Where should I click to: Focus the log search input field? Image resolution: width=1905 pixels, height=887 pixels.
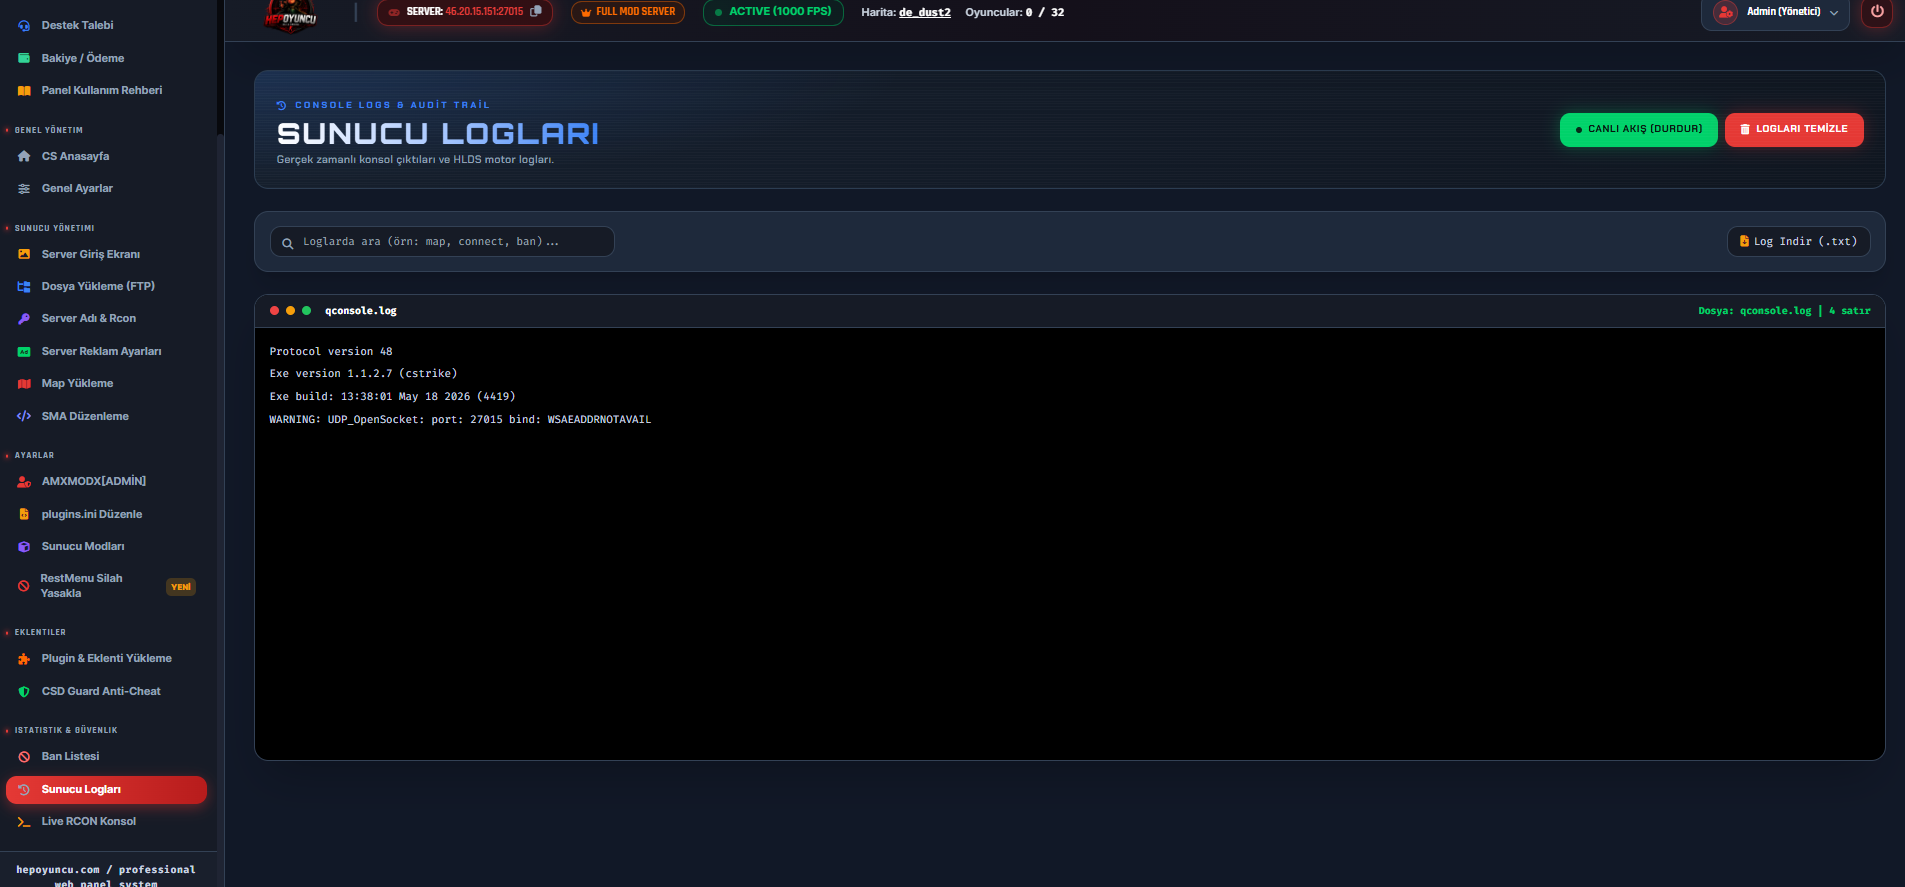tap(442, 242)
